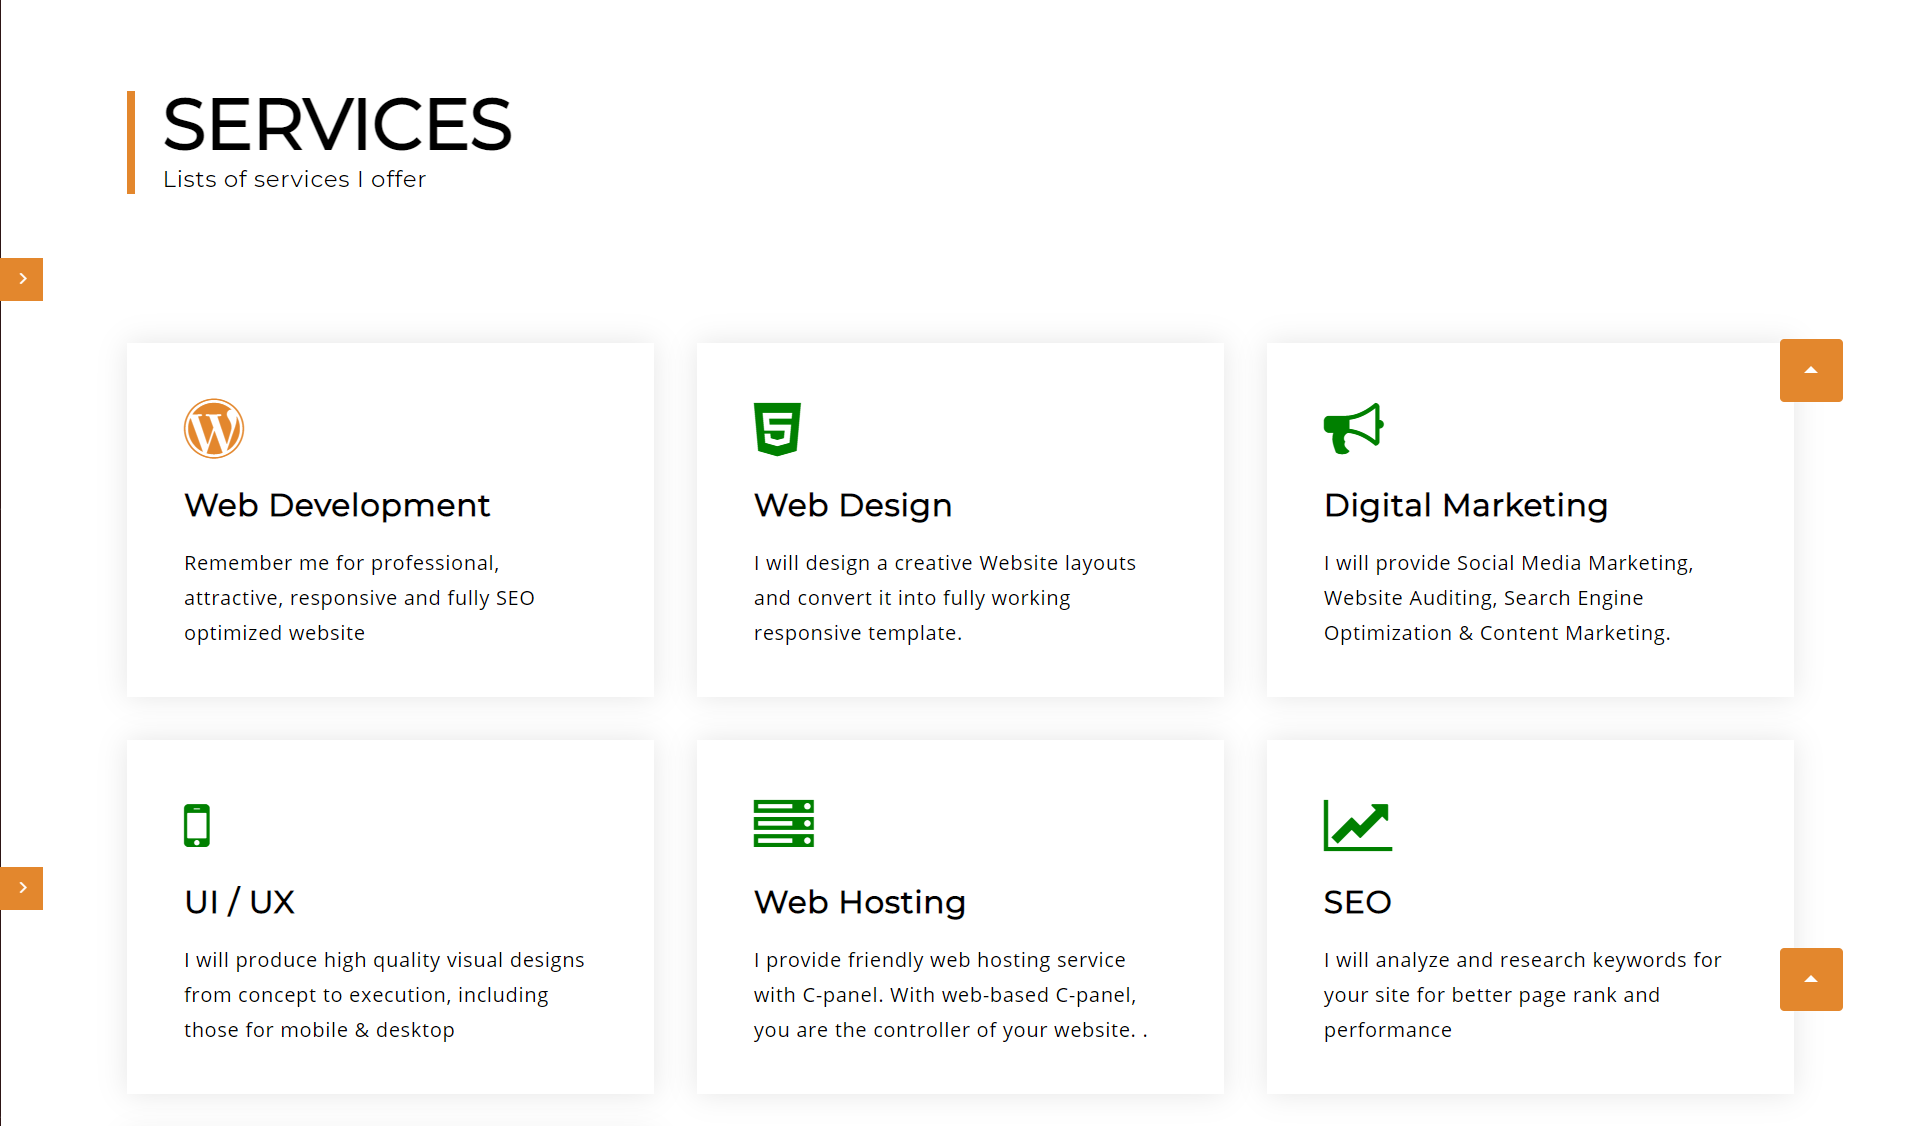Open the Web Development service title
This screenshot has height=1126, width=1916.
pos(337,505)
